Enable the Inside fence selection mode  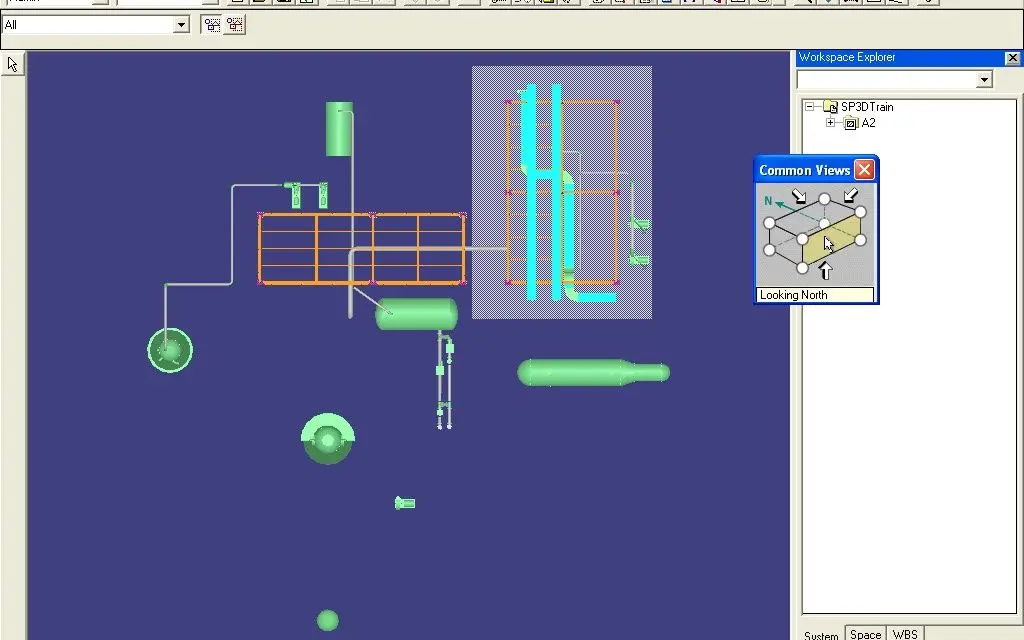pos(212,25)
